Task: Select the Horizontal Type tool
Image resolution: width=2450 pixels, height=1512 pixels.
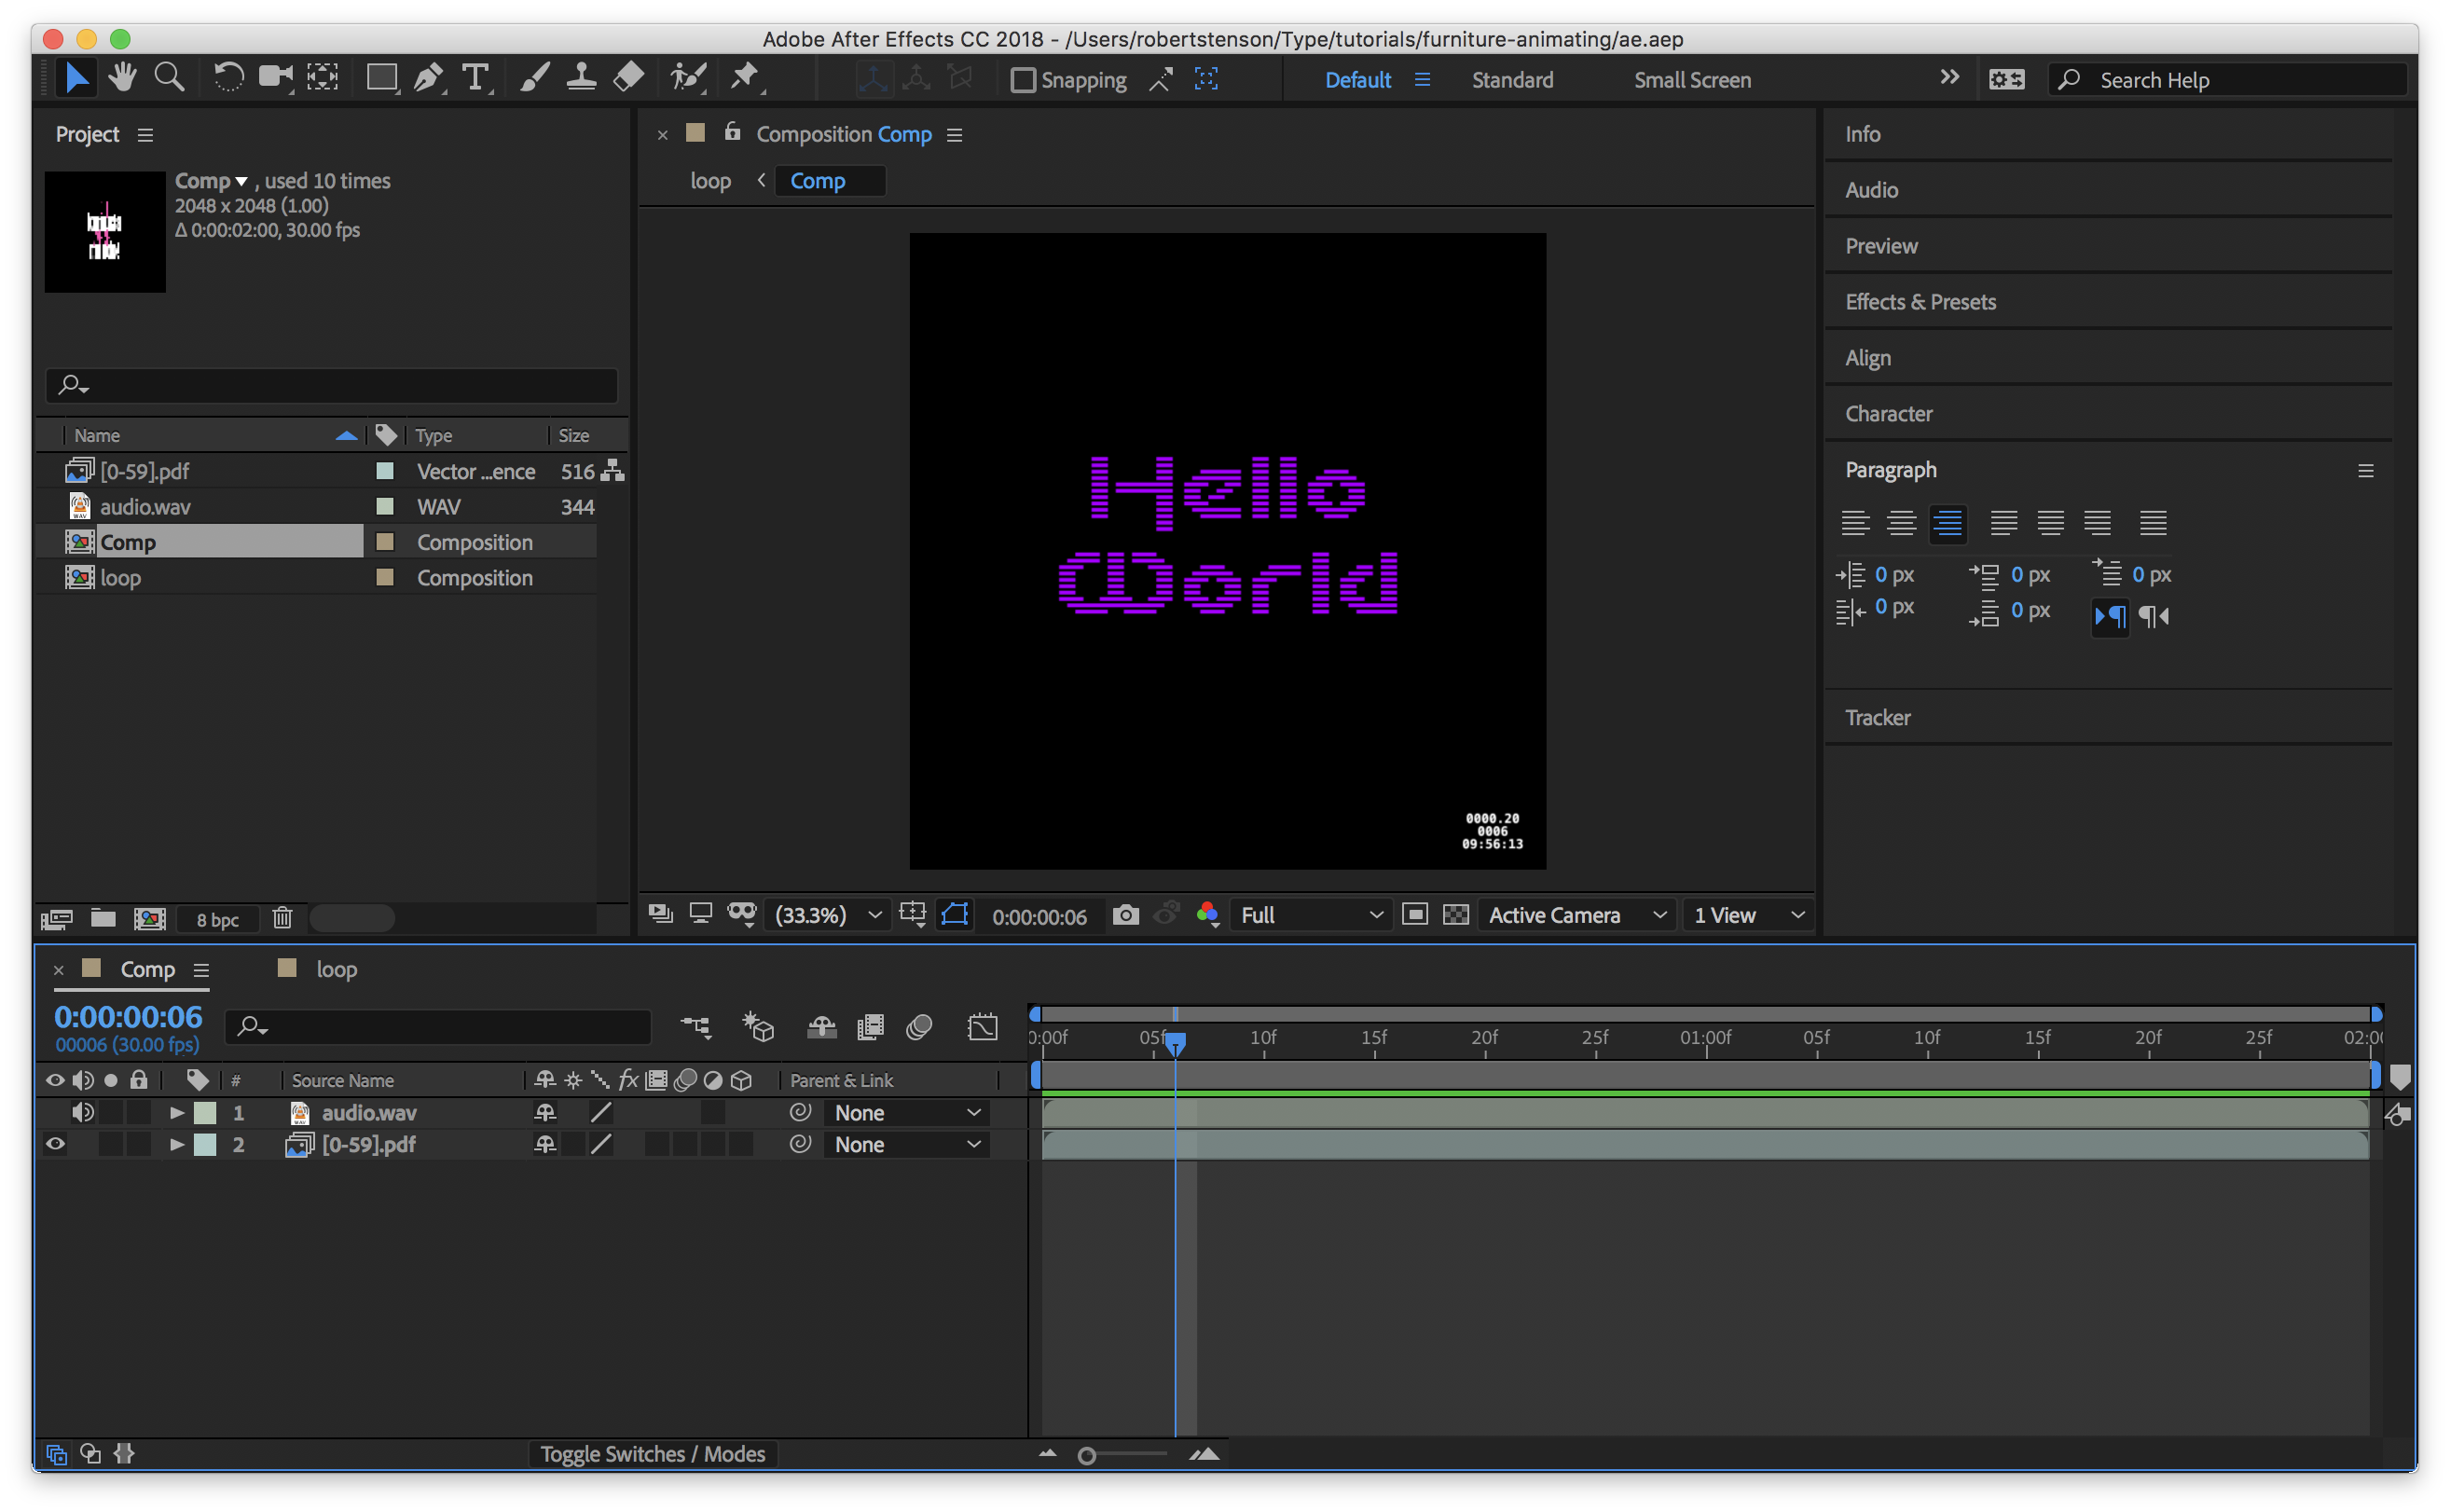Action: coord(475,78)
